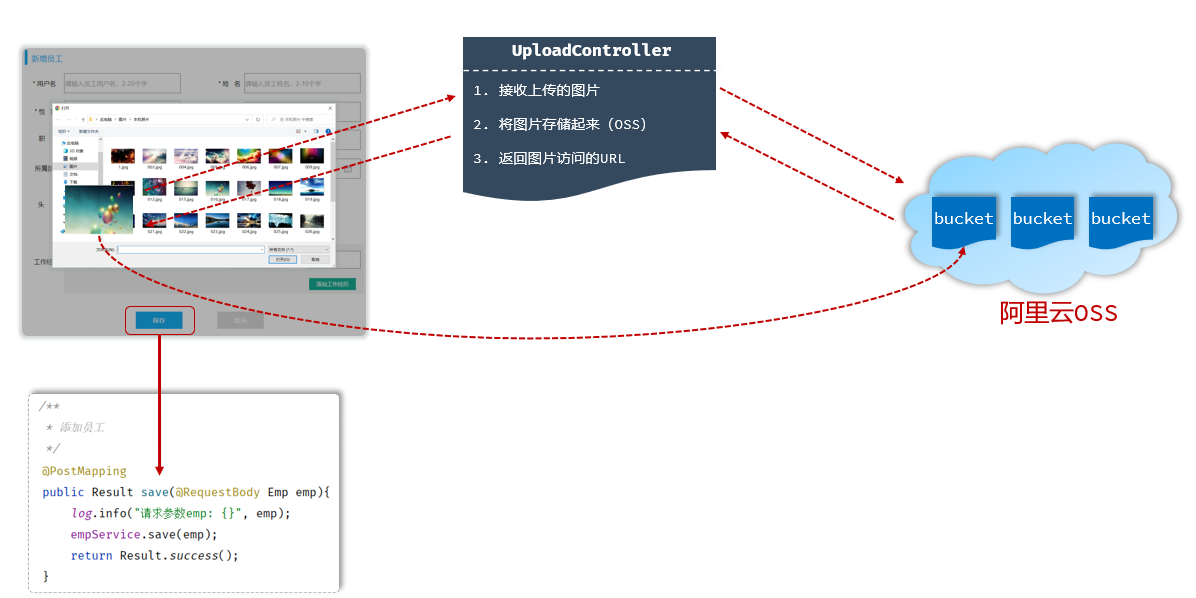Image resolution: width=1196 pixels, height=598 pixels.
Task: Select thumbnail 017.jpg
Action: [x=249, y=190]
